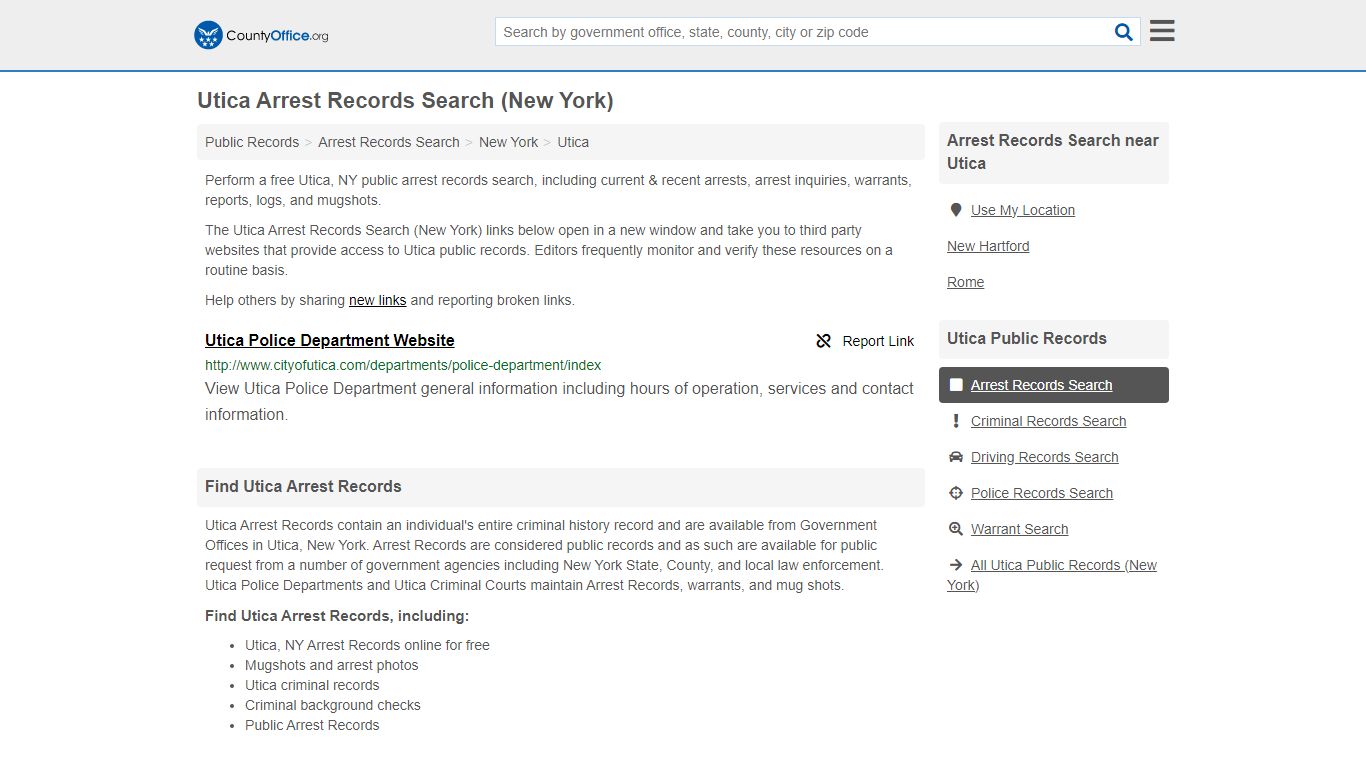Click 'Find Utica Arrest Records' heading
1366x768 pixels.
pyautogui.click(x=303, y=487)
